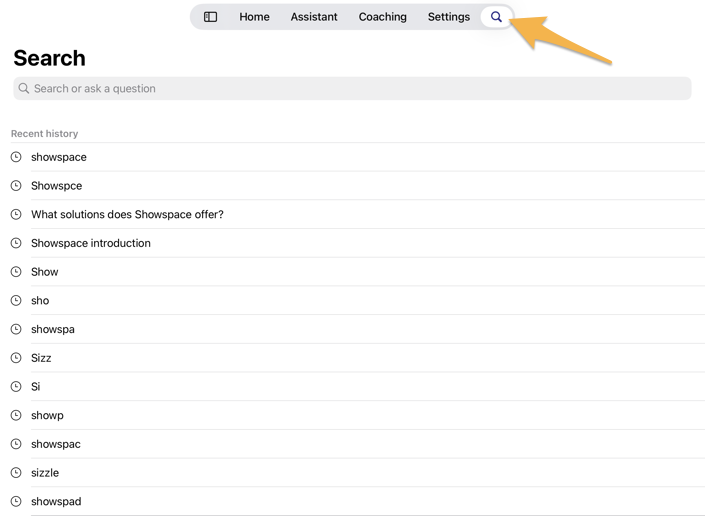The width and height of the screenshot is (705, 516).
Task: Click the clock icon beside 'showp'
Action: click(16, 415)
